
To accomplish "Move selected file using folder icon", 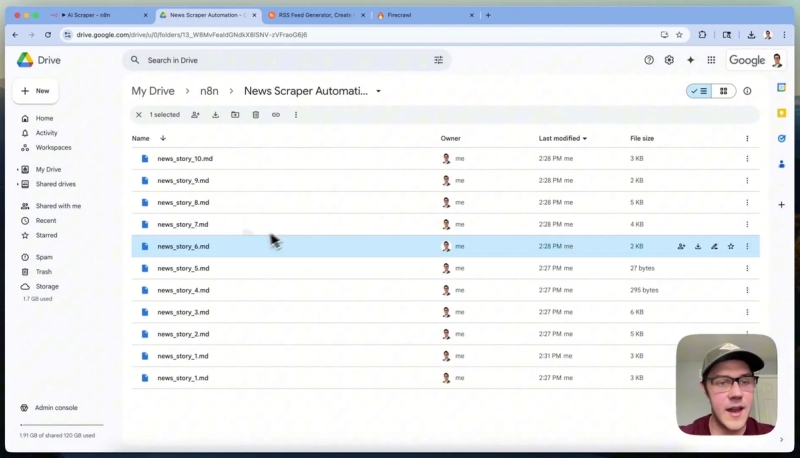I will (x=235, y=115).
